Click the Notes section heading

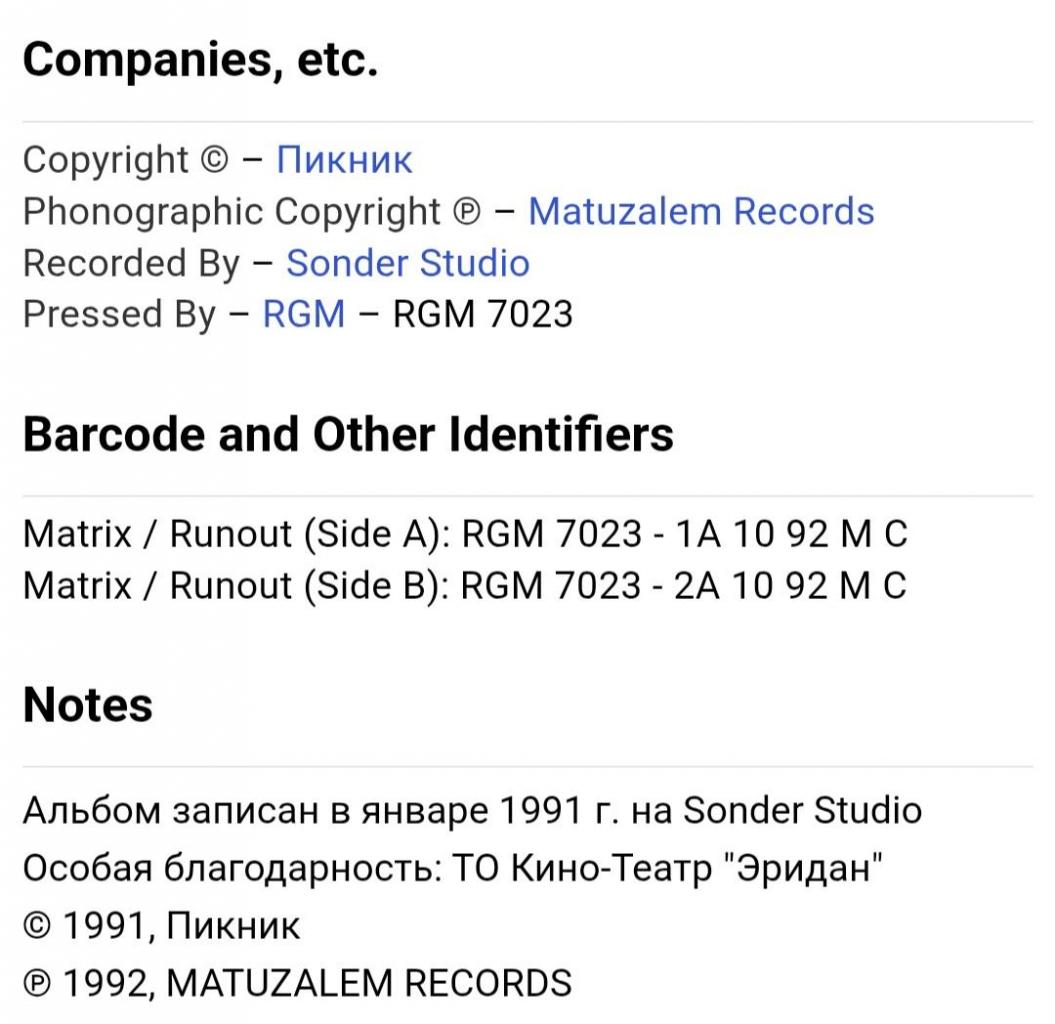(x=88, y=704)
